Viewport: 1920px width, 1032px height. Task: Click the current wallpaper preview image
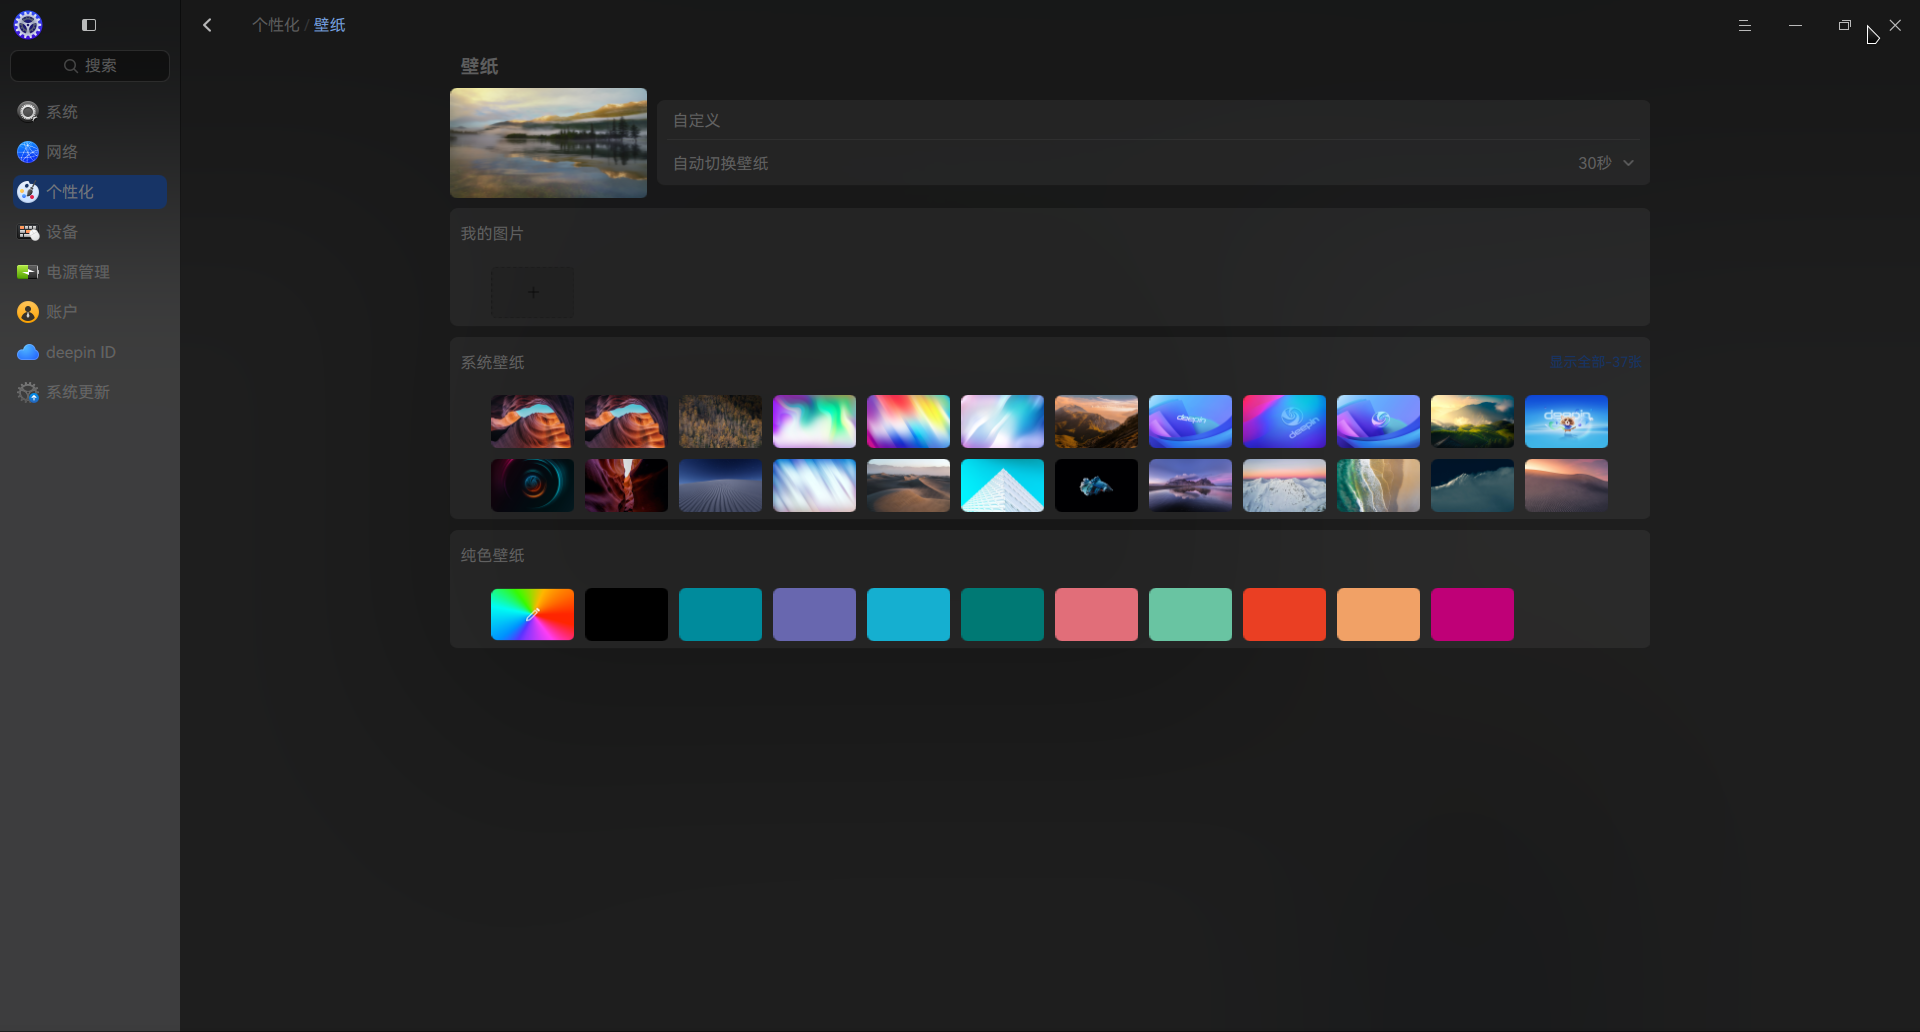click(x=548, y=143)
